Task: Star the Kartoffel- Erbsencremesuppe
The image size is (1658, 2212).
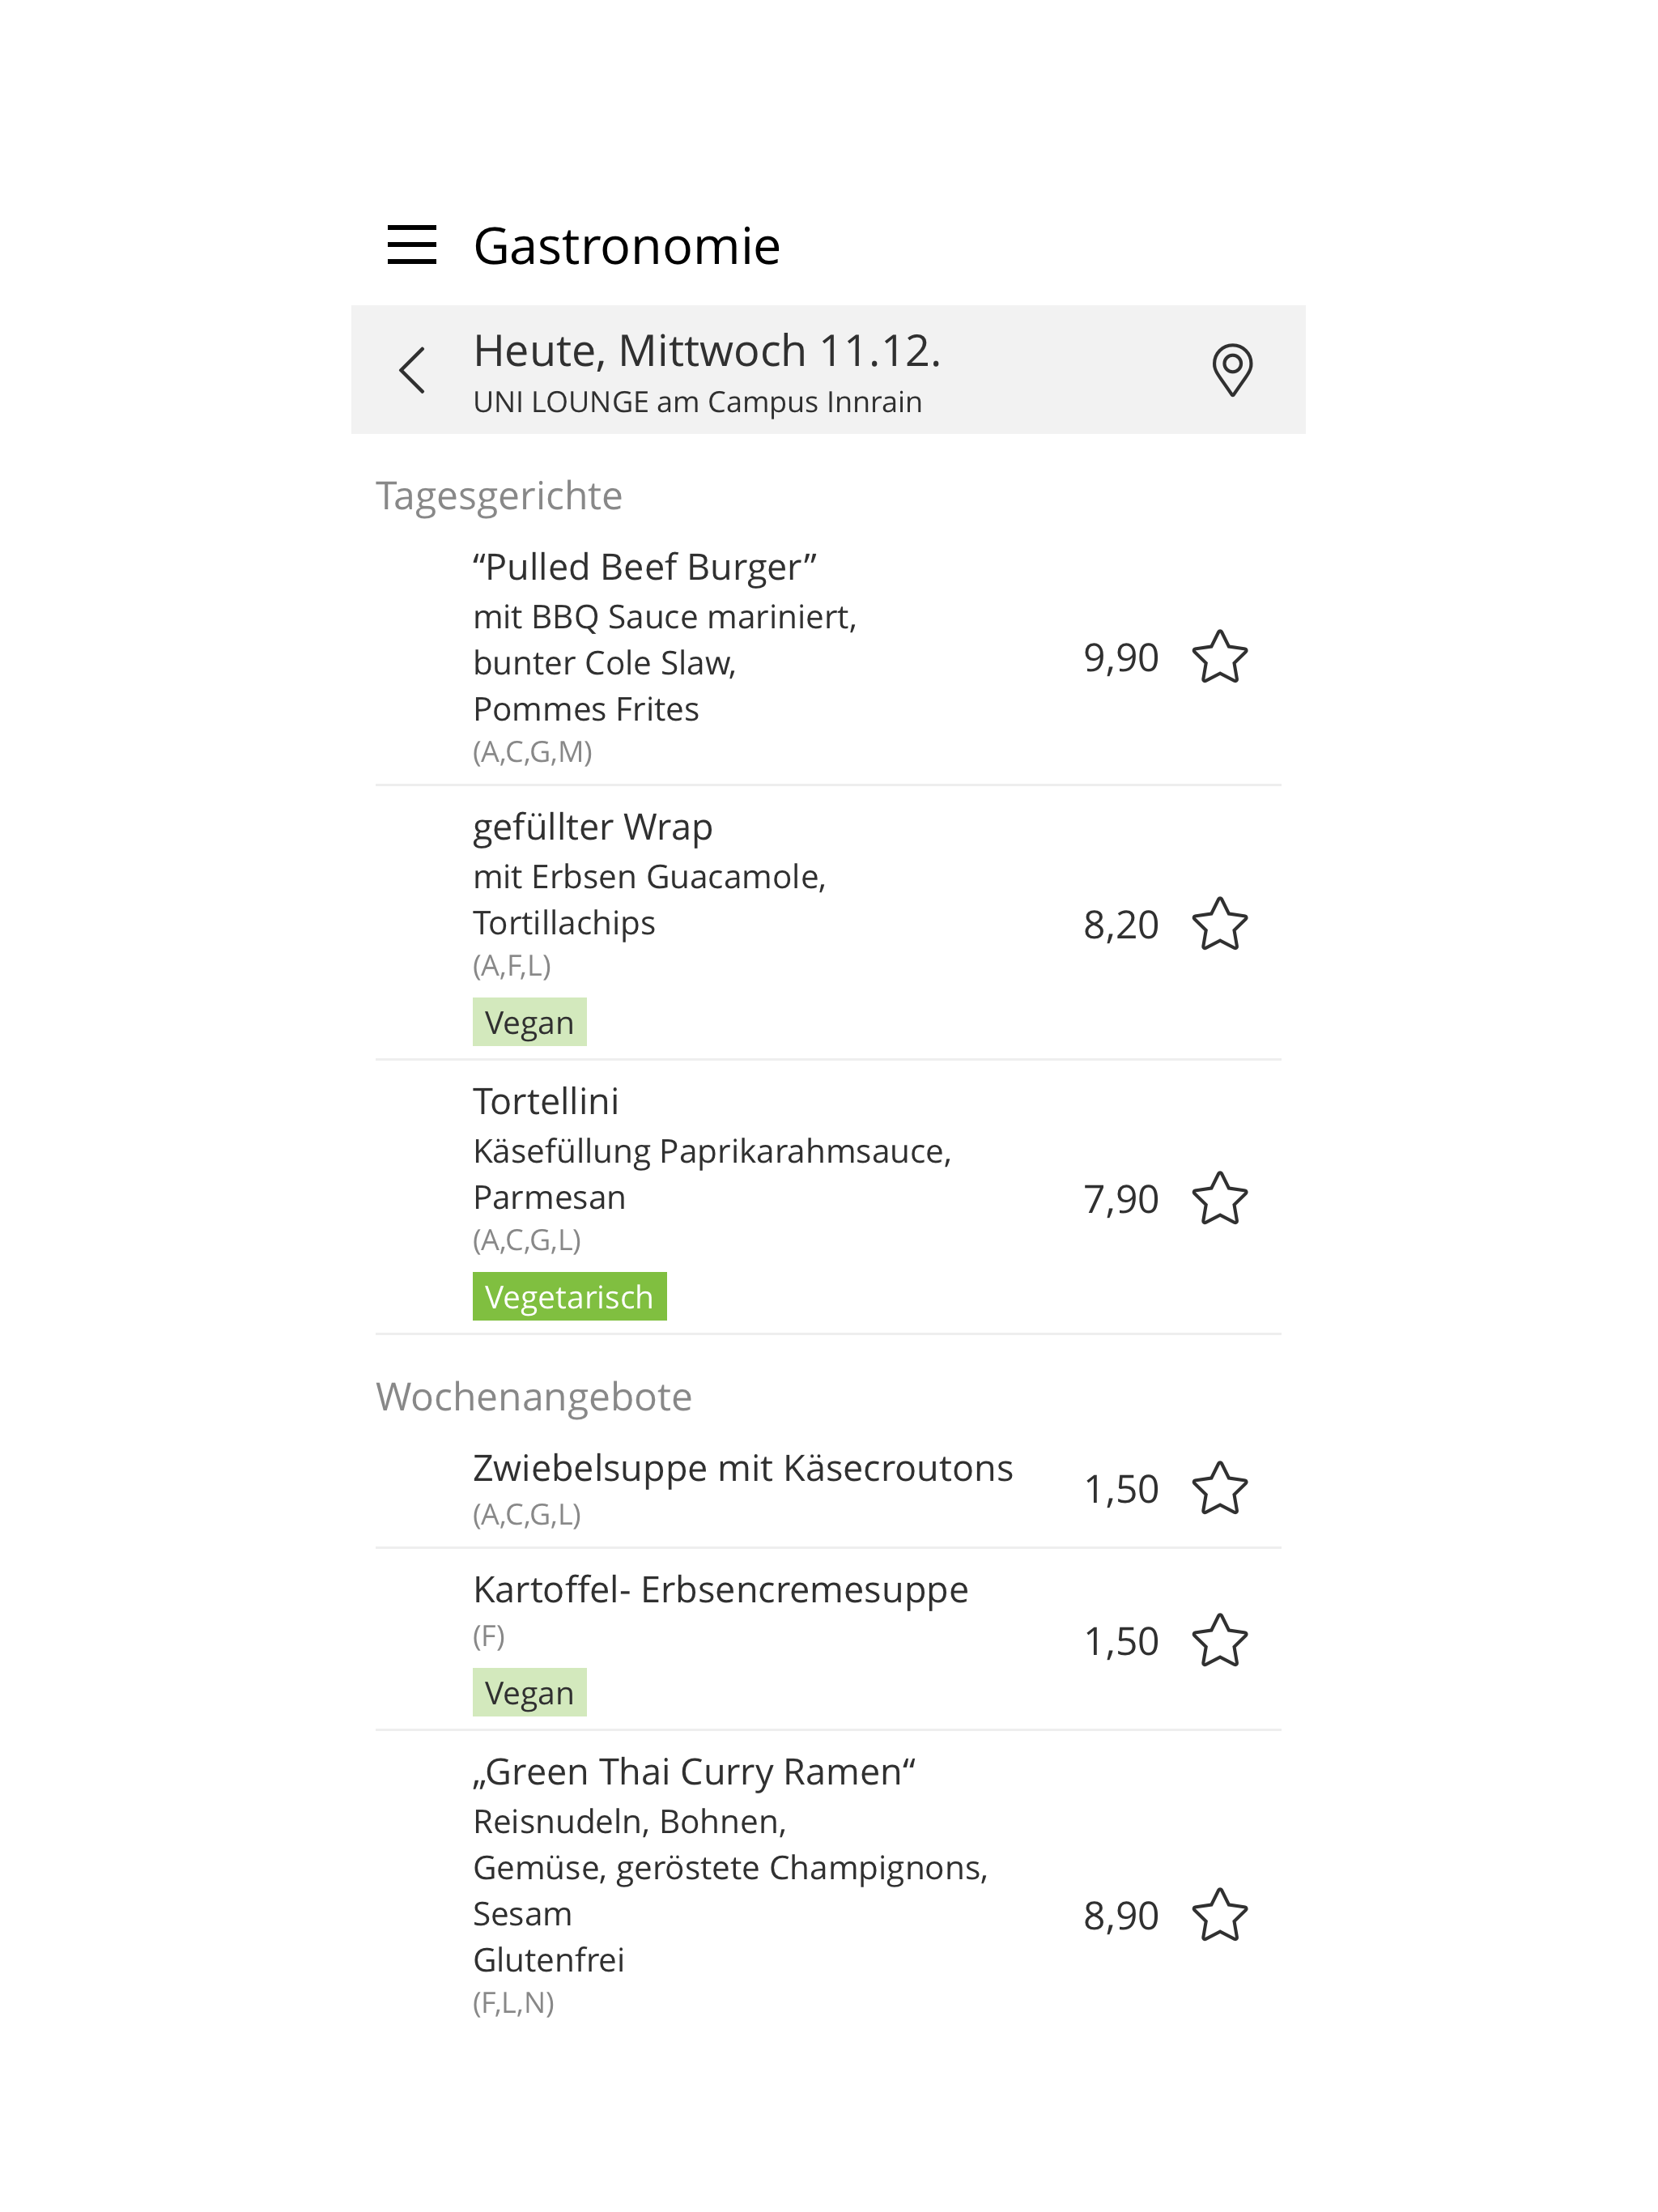Action: (1219, 1641)
